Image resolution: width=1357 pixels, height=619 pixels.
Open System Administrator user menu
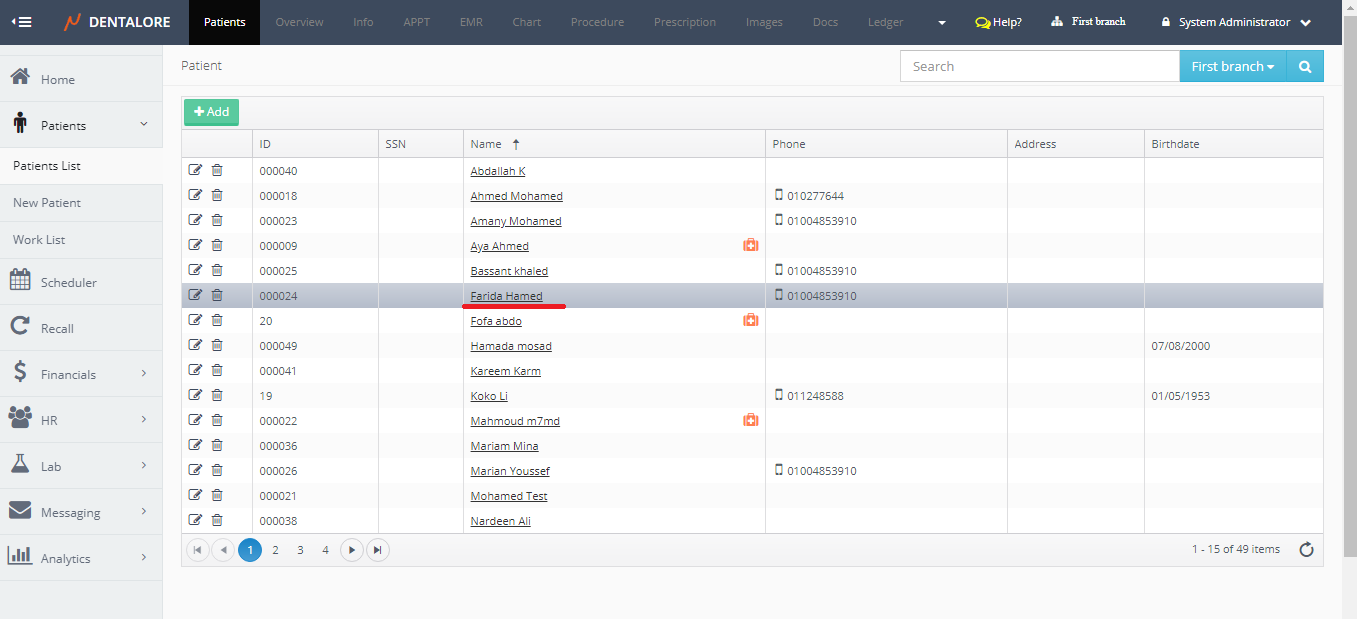point(1235,22)
